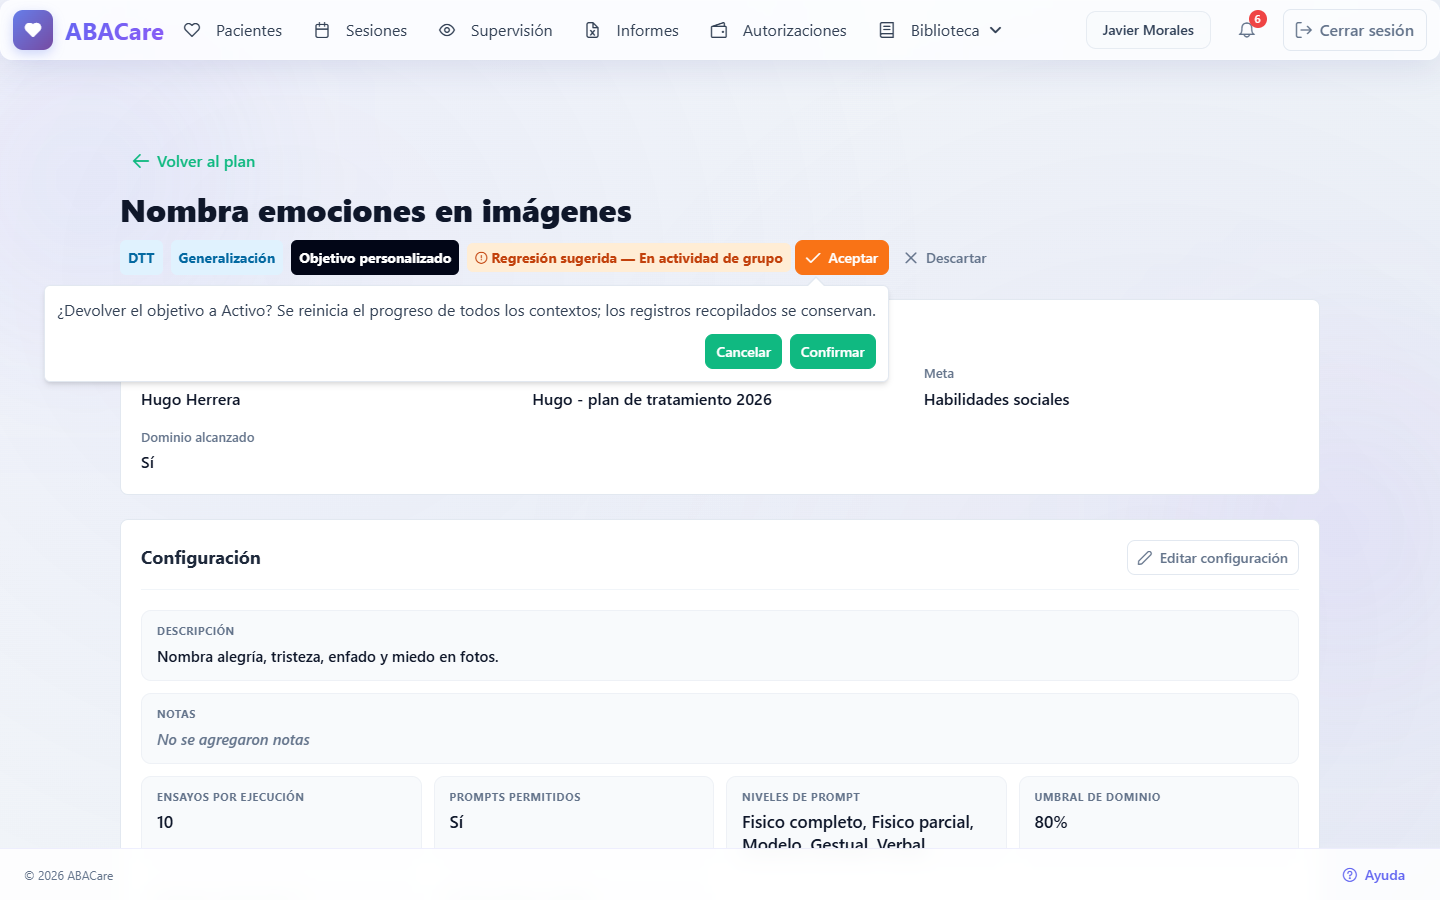This screenshot has width=1440, height=900.
Task: Click the confirmation question text
Action: coord(466,311)
